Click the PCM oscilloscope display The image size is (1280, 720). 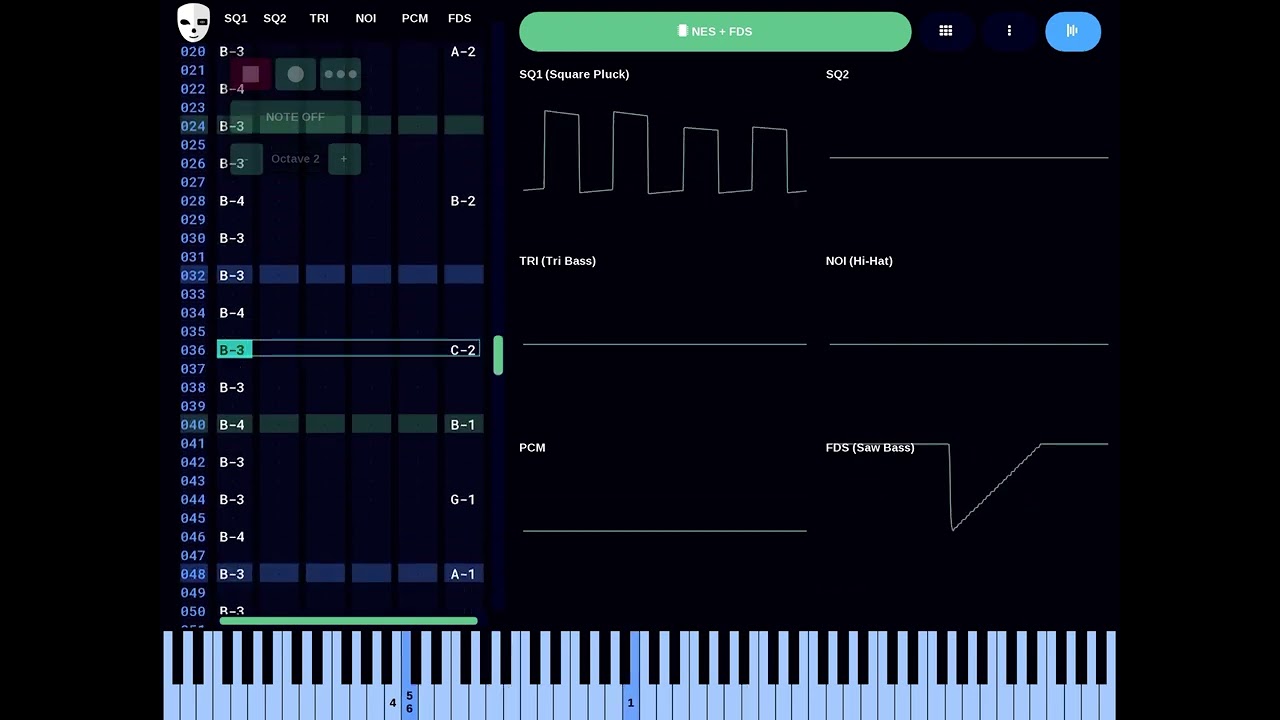(664, 530)
